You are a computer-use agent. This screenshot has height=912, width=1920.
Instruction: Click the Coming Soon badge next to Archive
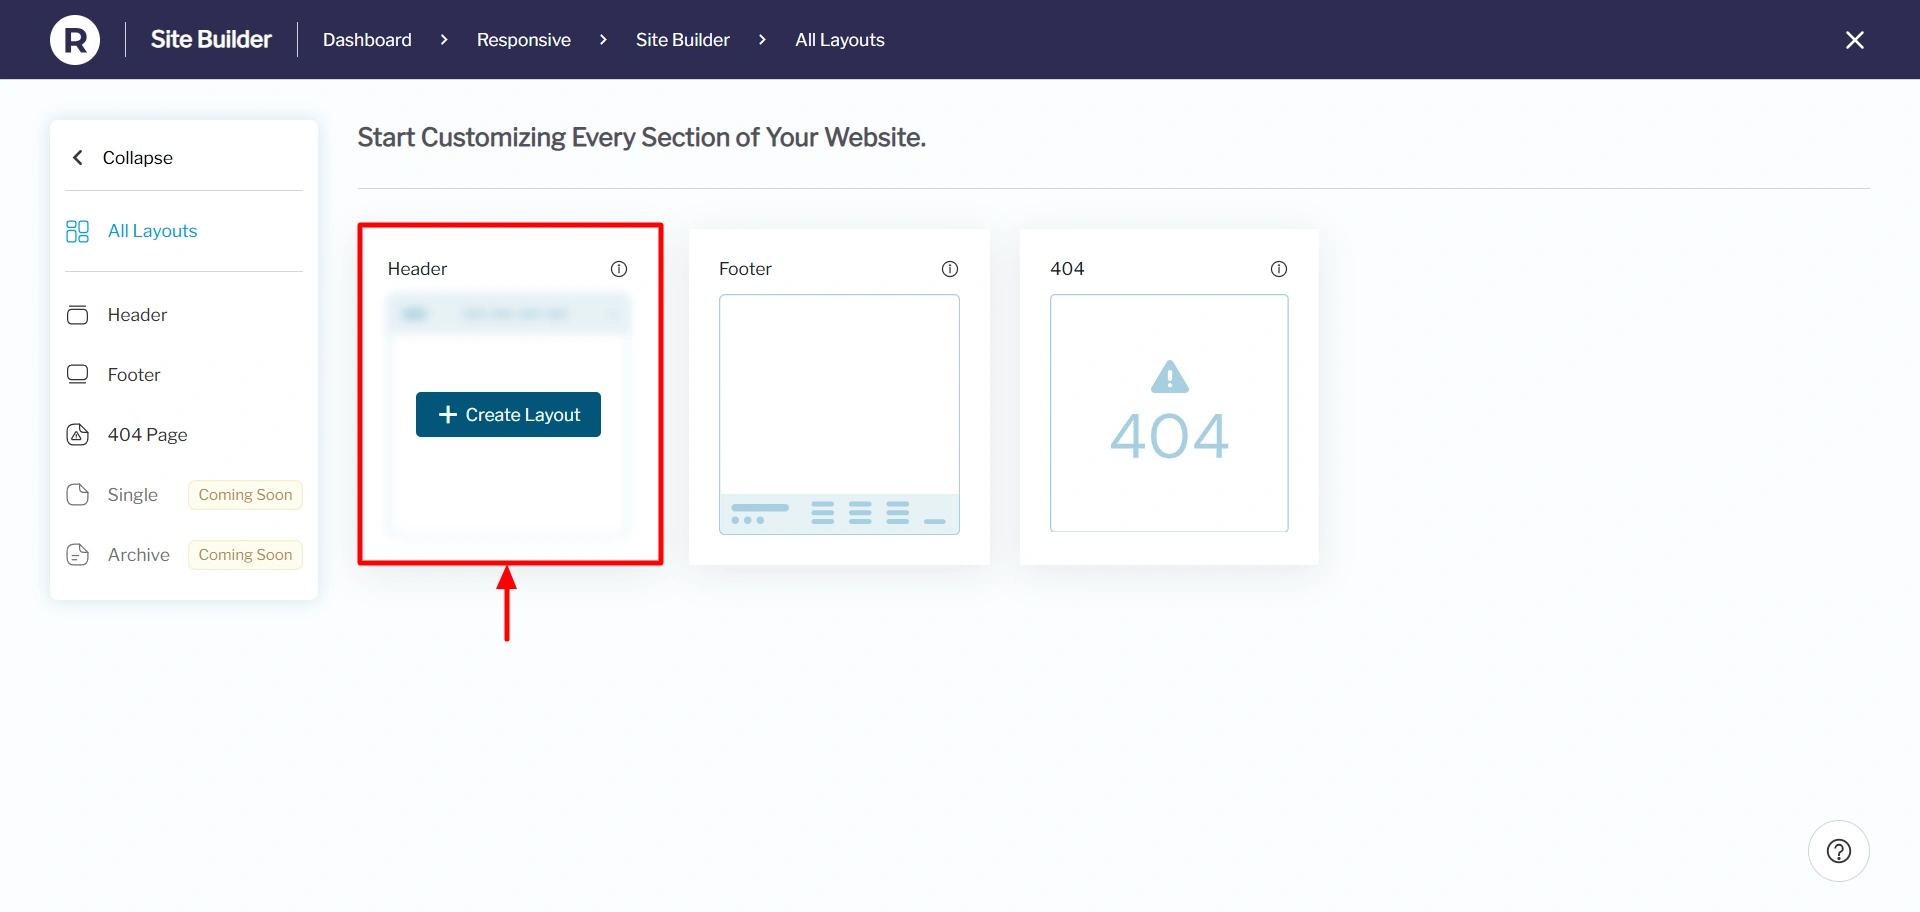pyautogui.click(x=245, y=555)
